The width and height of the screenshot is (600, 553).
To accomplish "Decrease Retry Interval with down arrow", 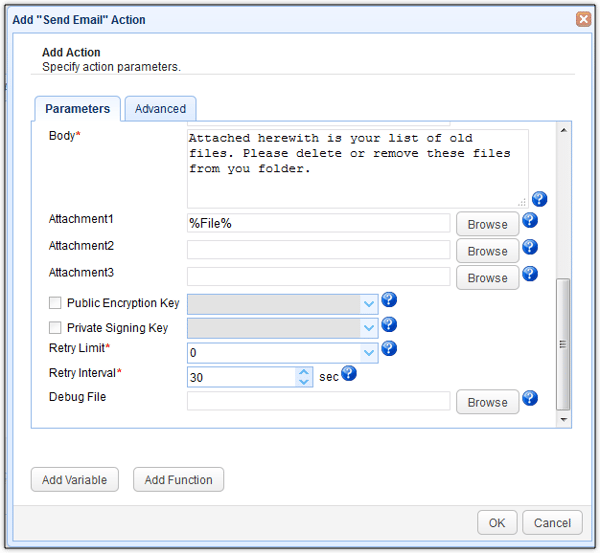I will pos(304,382).
